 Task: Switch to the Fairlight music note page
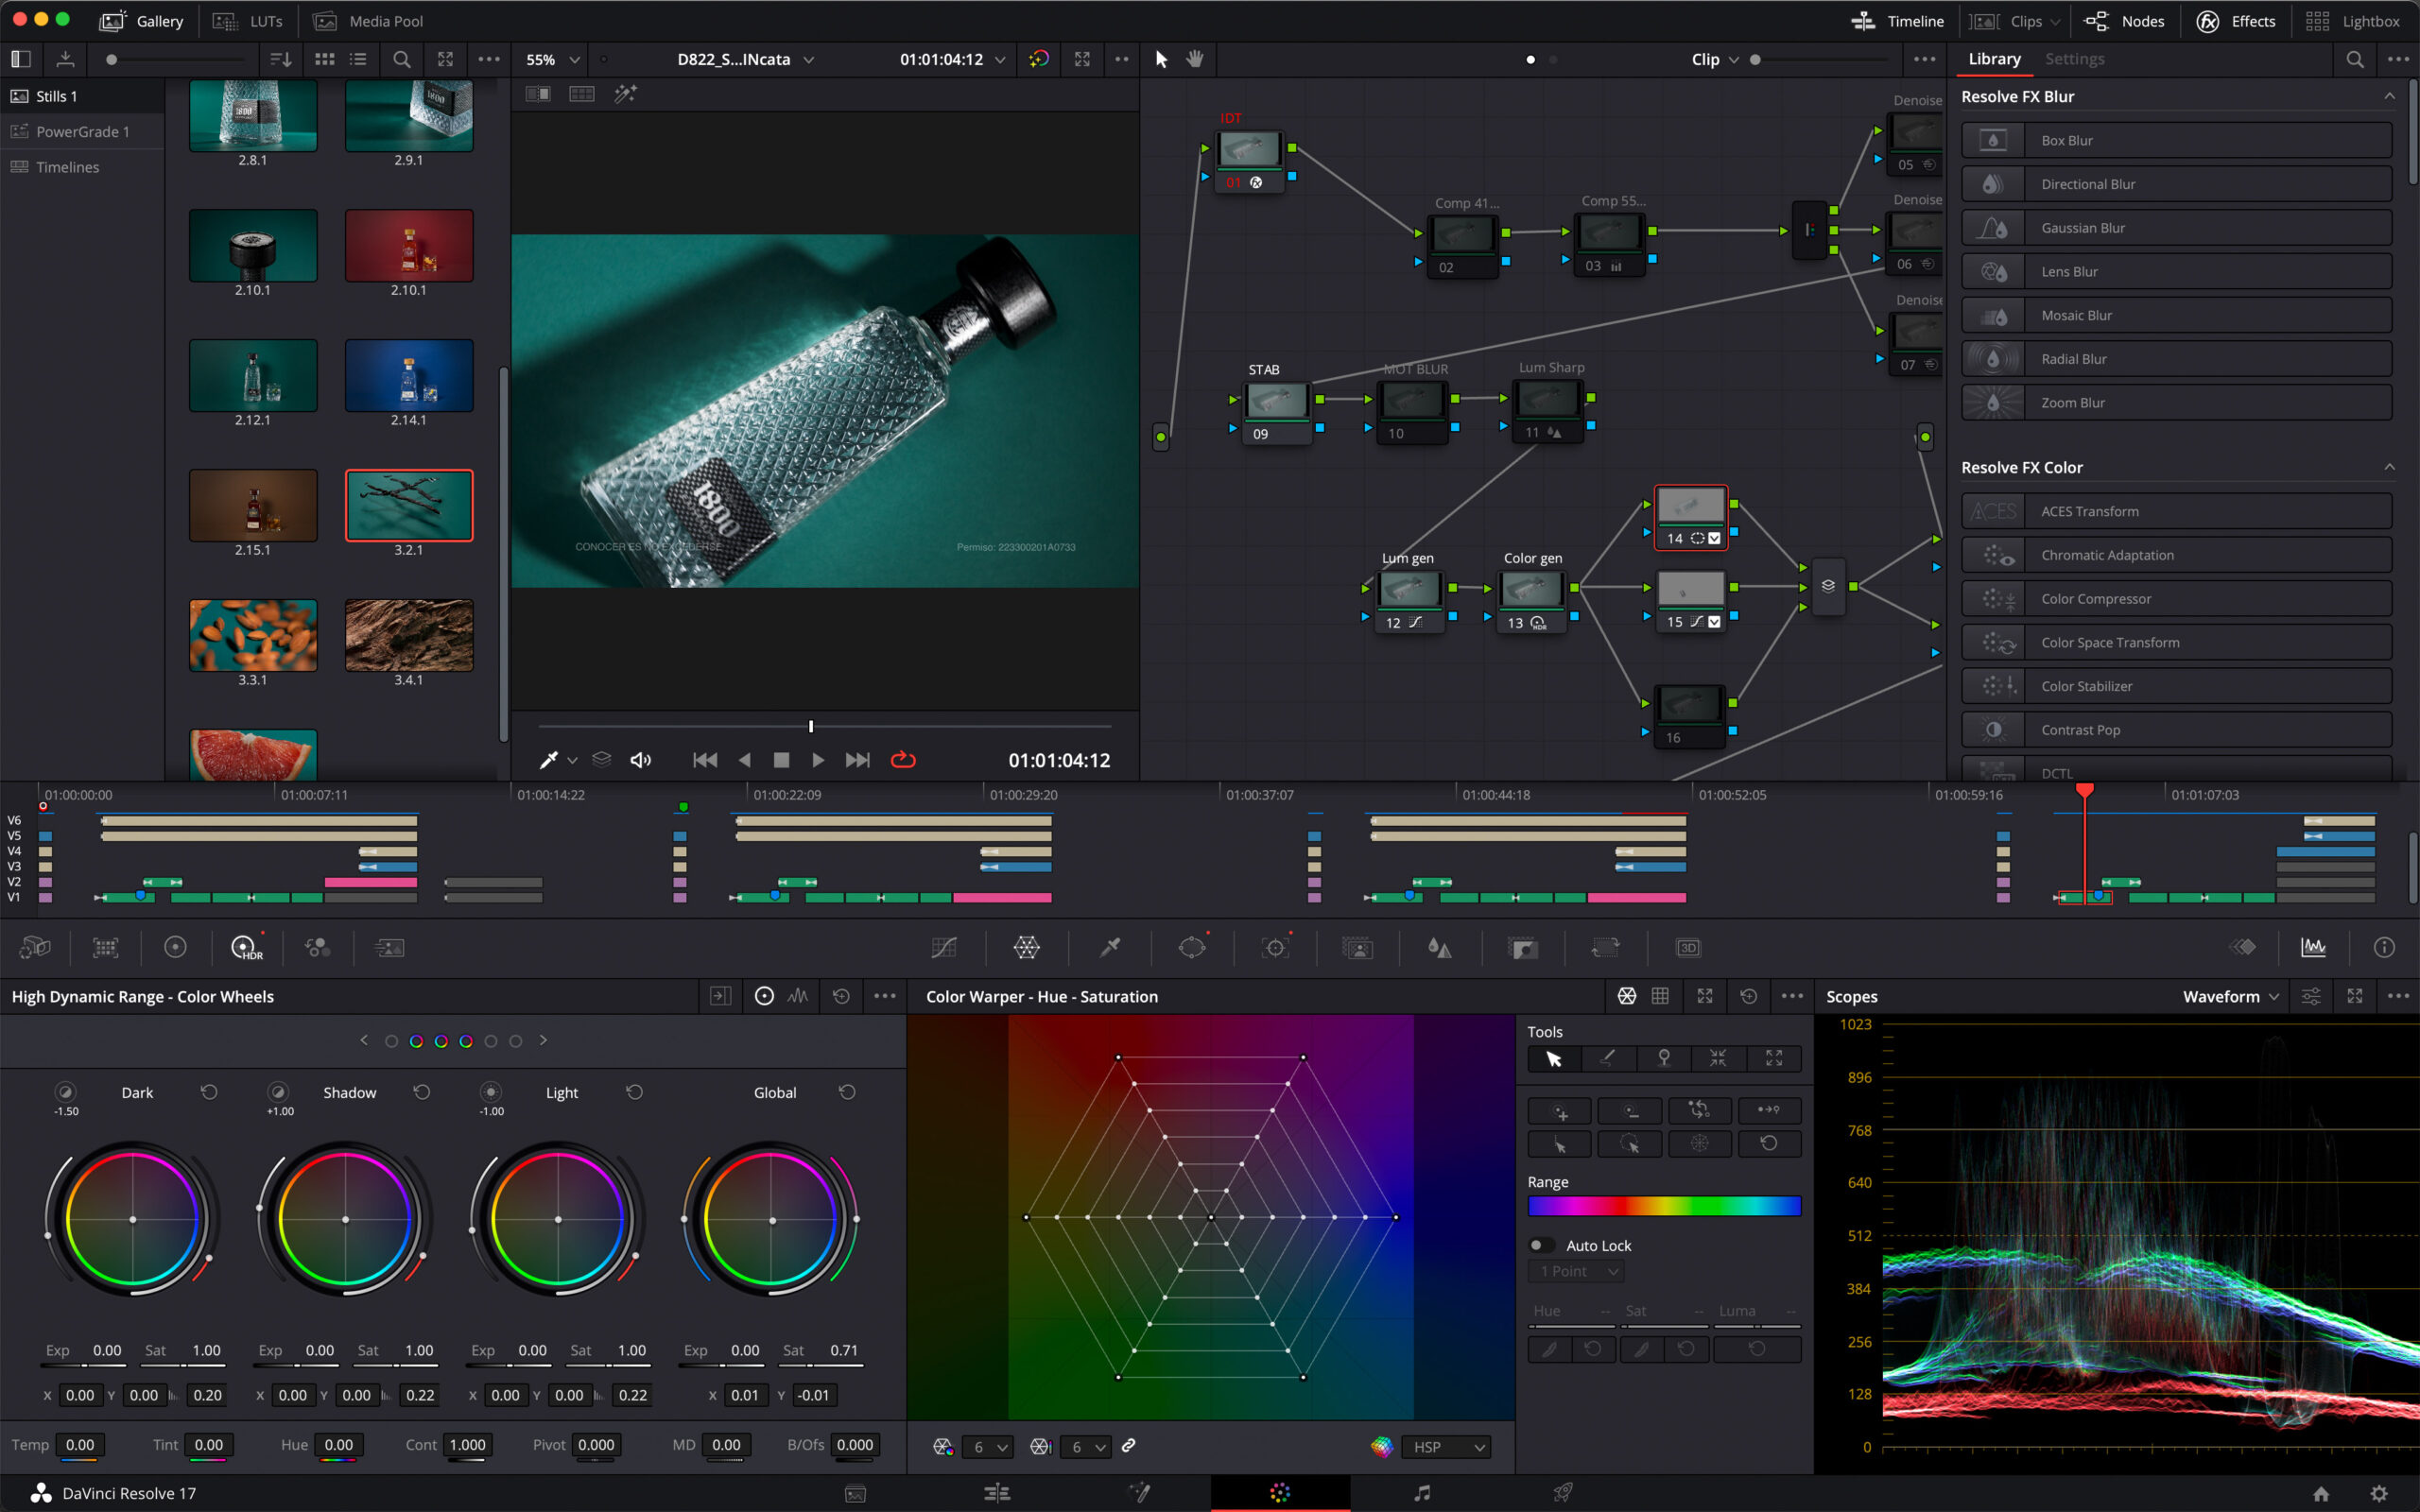point(1422,1493)
